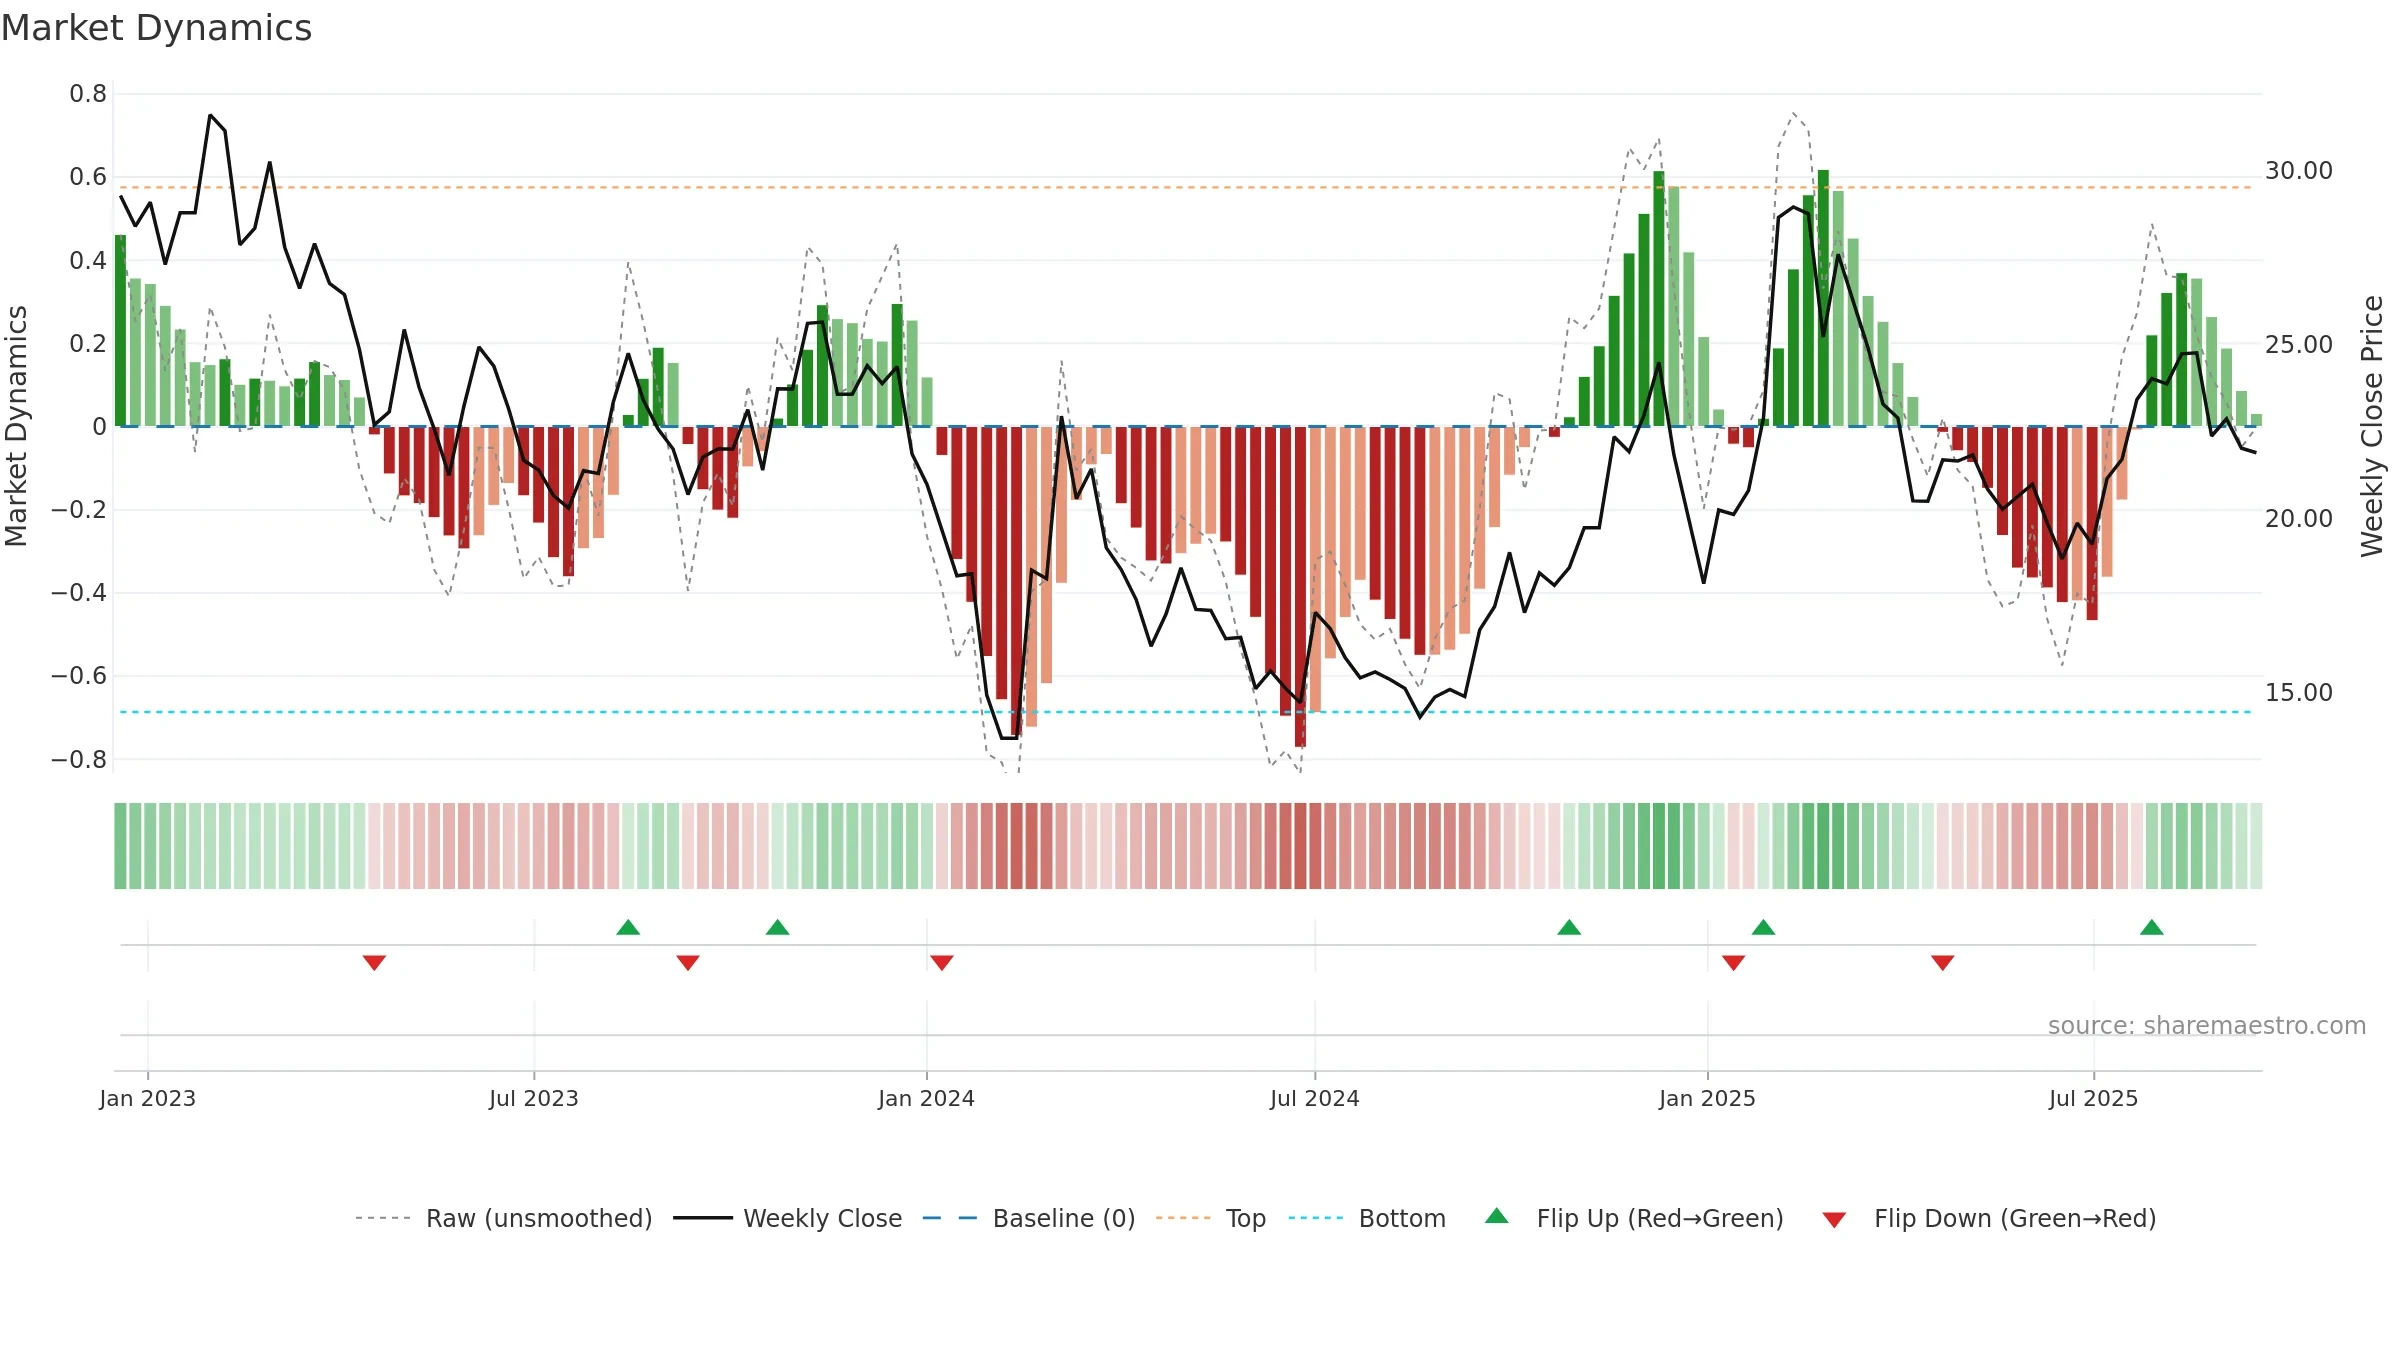Click the 0.6 left axis label
2400x1350 pixels.
tap(88, 177)
